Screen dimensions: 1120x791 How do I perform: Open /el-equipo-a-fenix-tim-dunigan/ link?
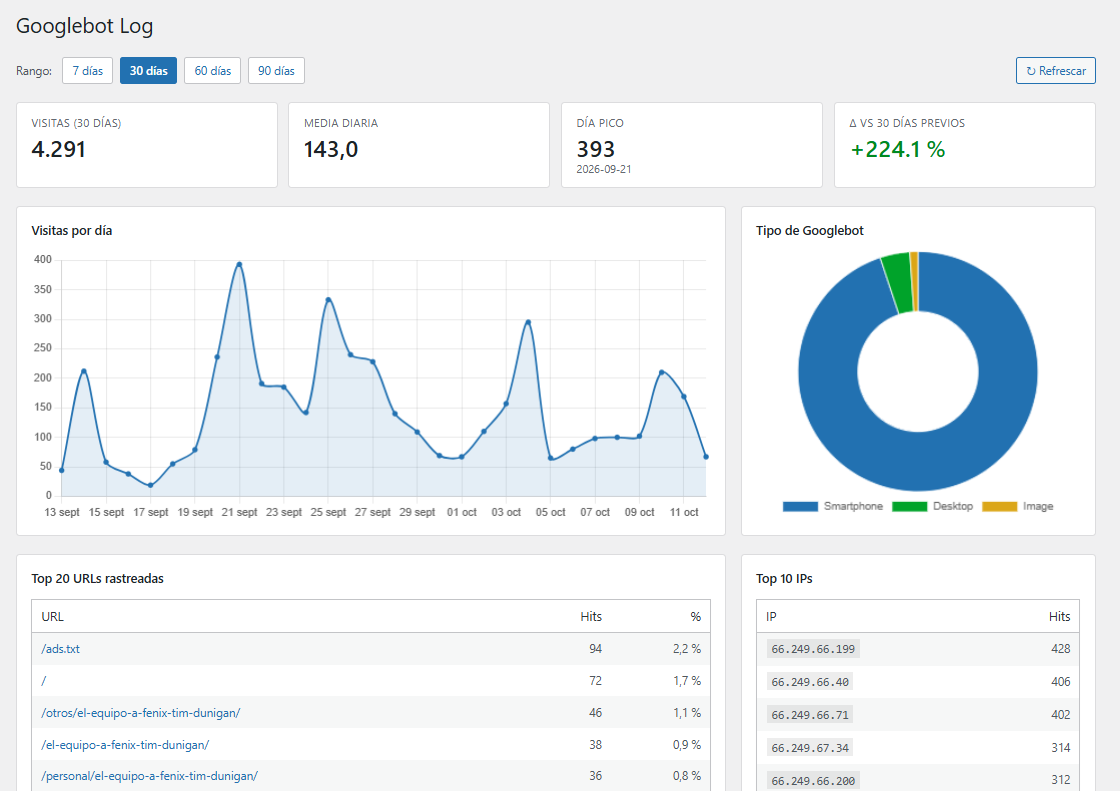coord(125,745)
